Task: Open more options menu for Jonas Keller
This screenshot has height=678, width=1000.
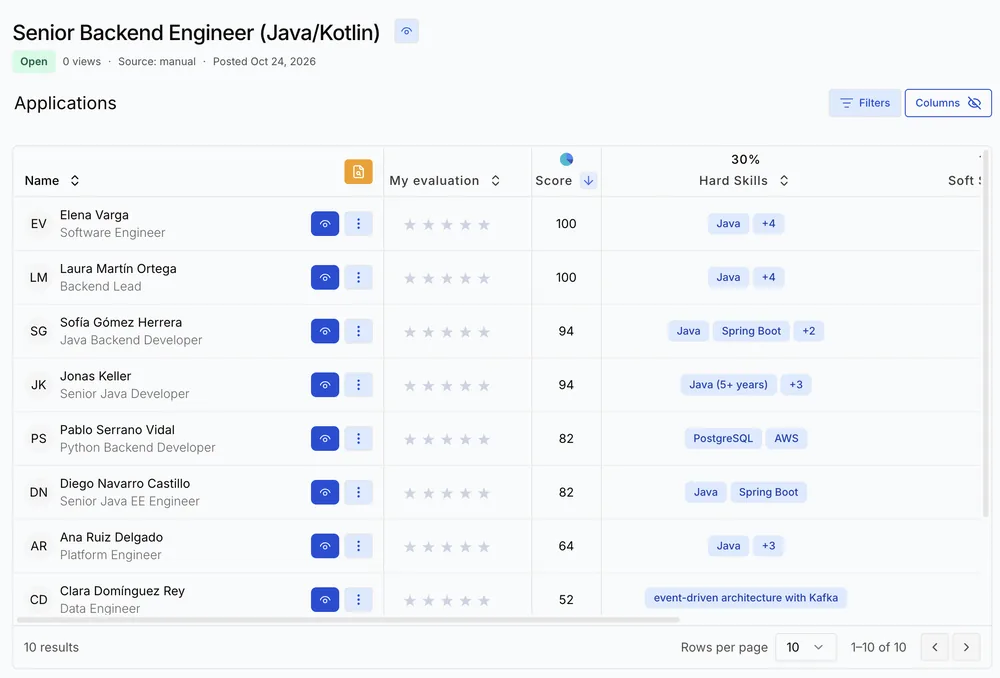Action: (x=358, y=385)
